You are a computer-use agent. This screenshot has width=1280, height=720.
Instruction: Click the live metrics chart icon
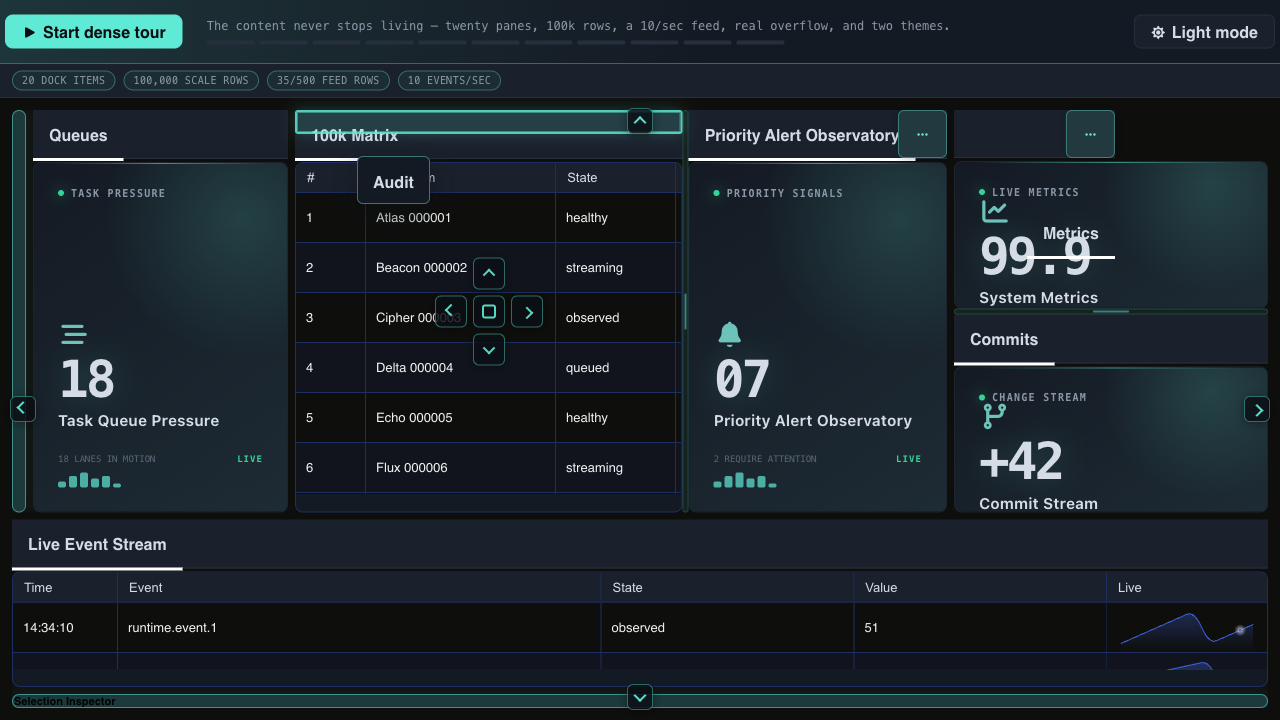pos(994,211)
